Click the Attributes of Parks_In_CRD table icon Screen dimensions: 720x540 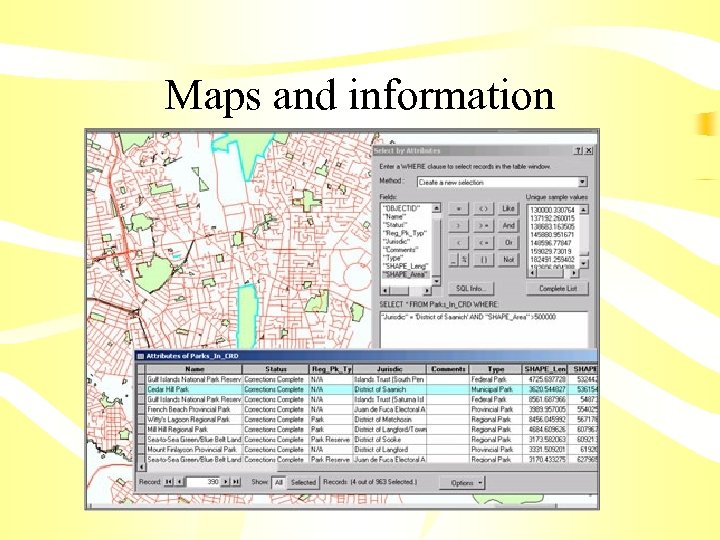(x=141, y=356)
